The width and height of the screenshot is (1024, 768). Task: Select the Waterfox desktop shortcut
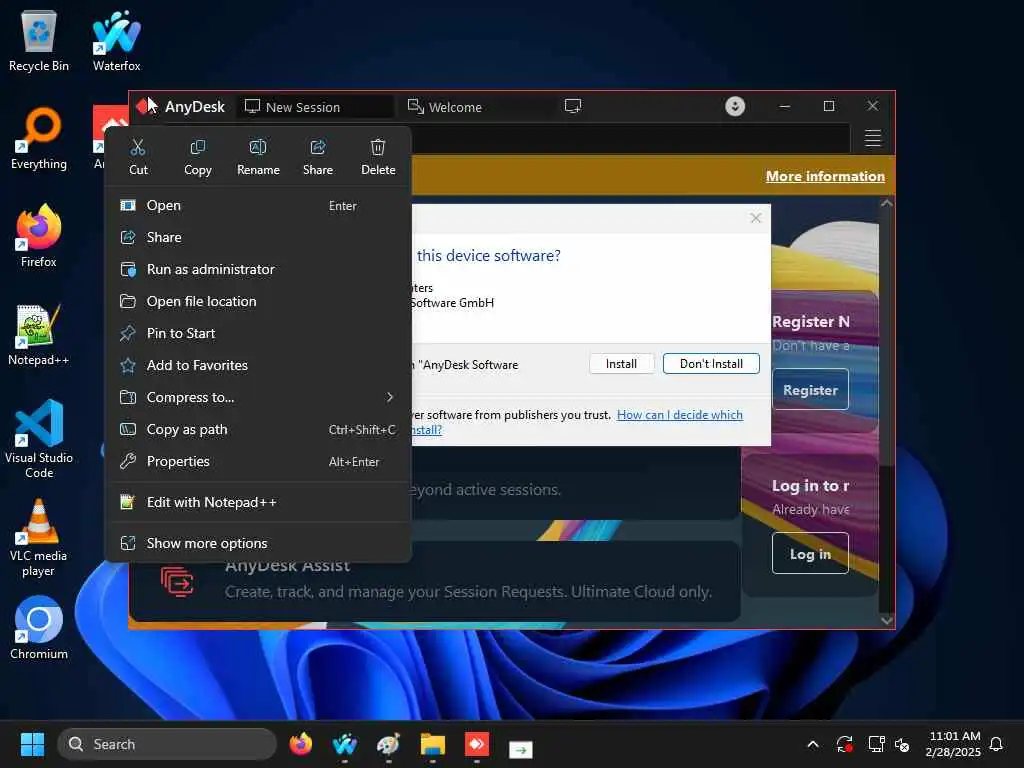click(116, 40)
